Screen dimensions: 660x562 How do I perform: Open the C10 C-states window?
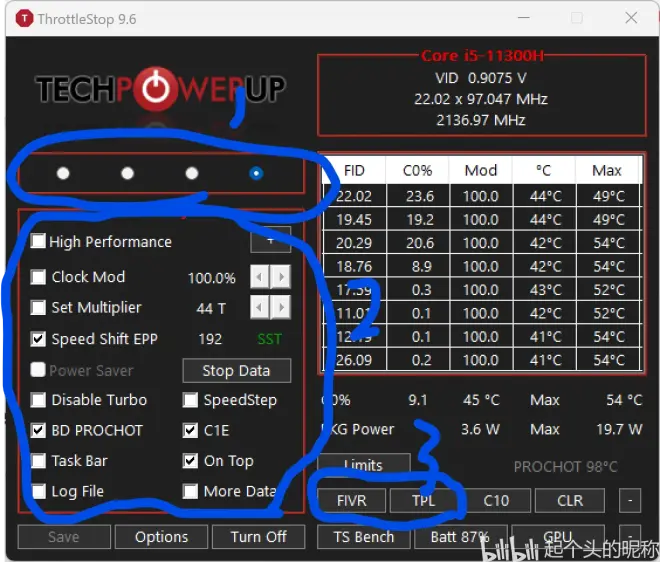coord(496,501)
